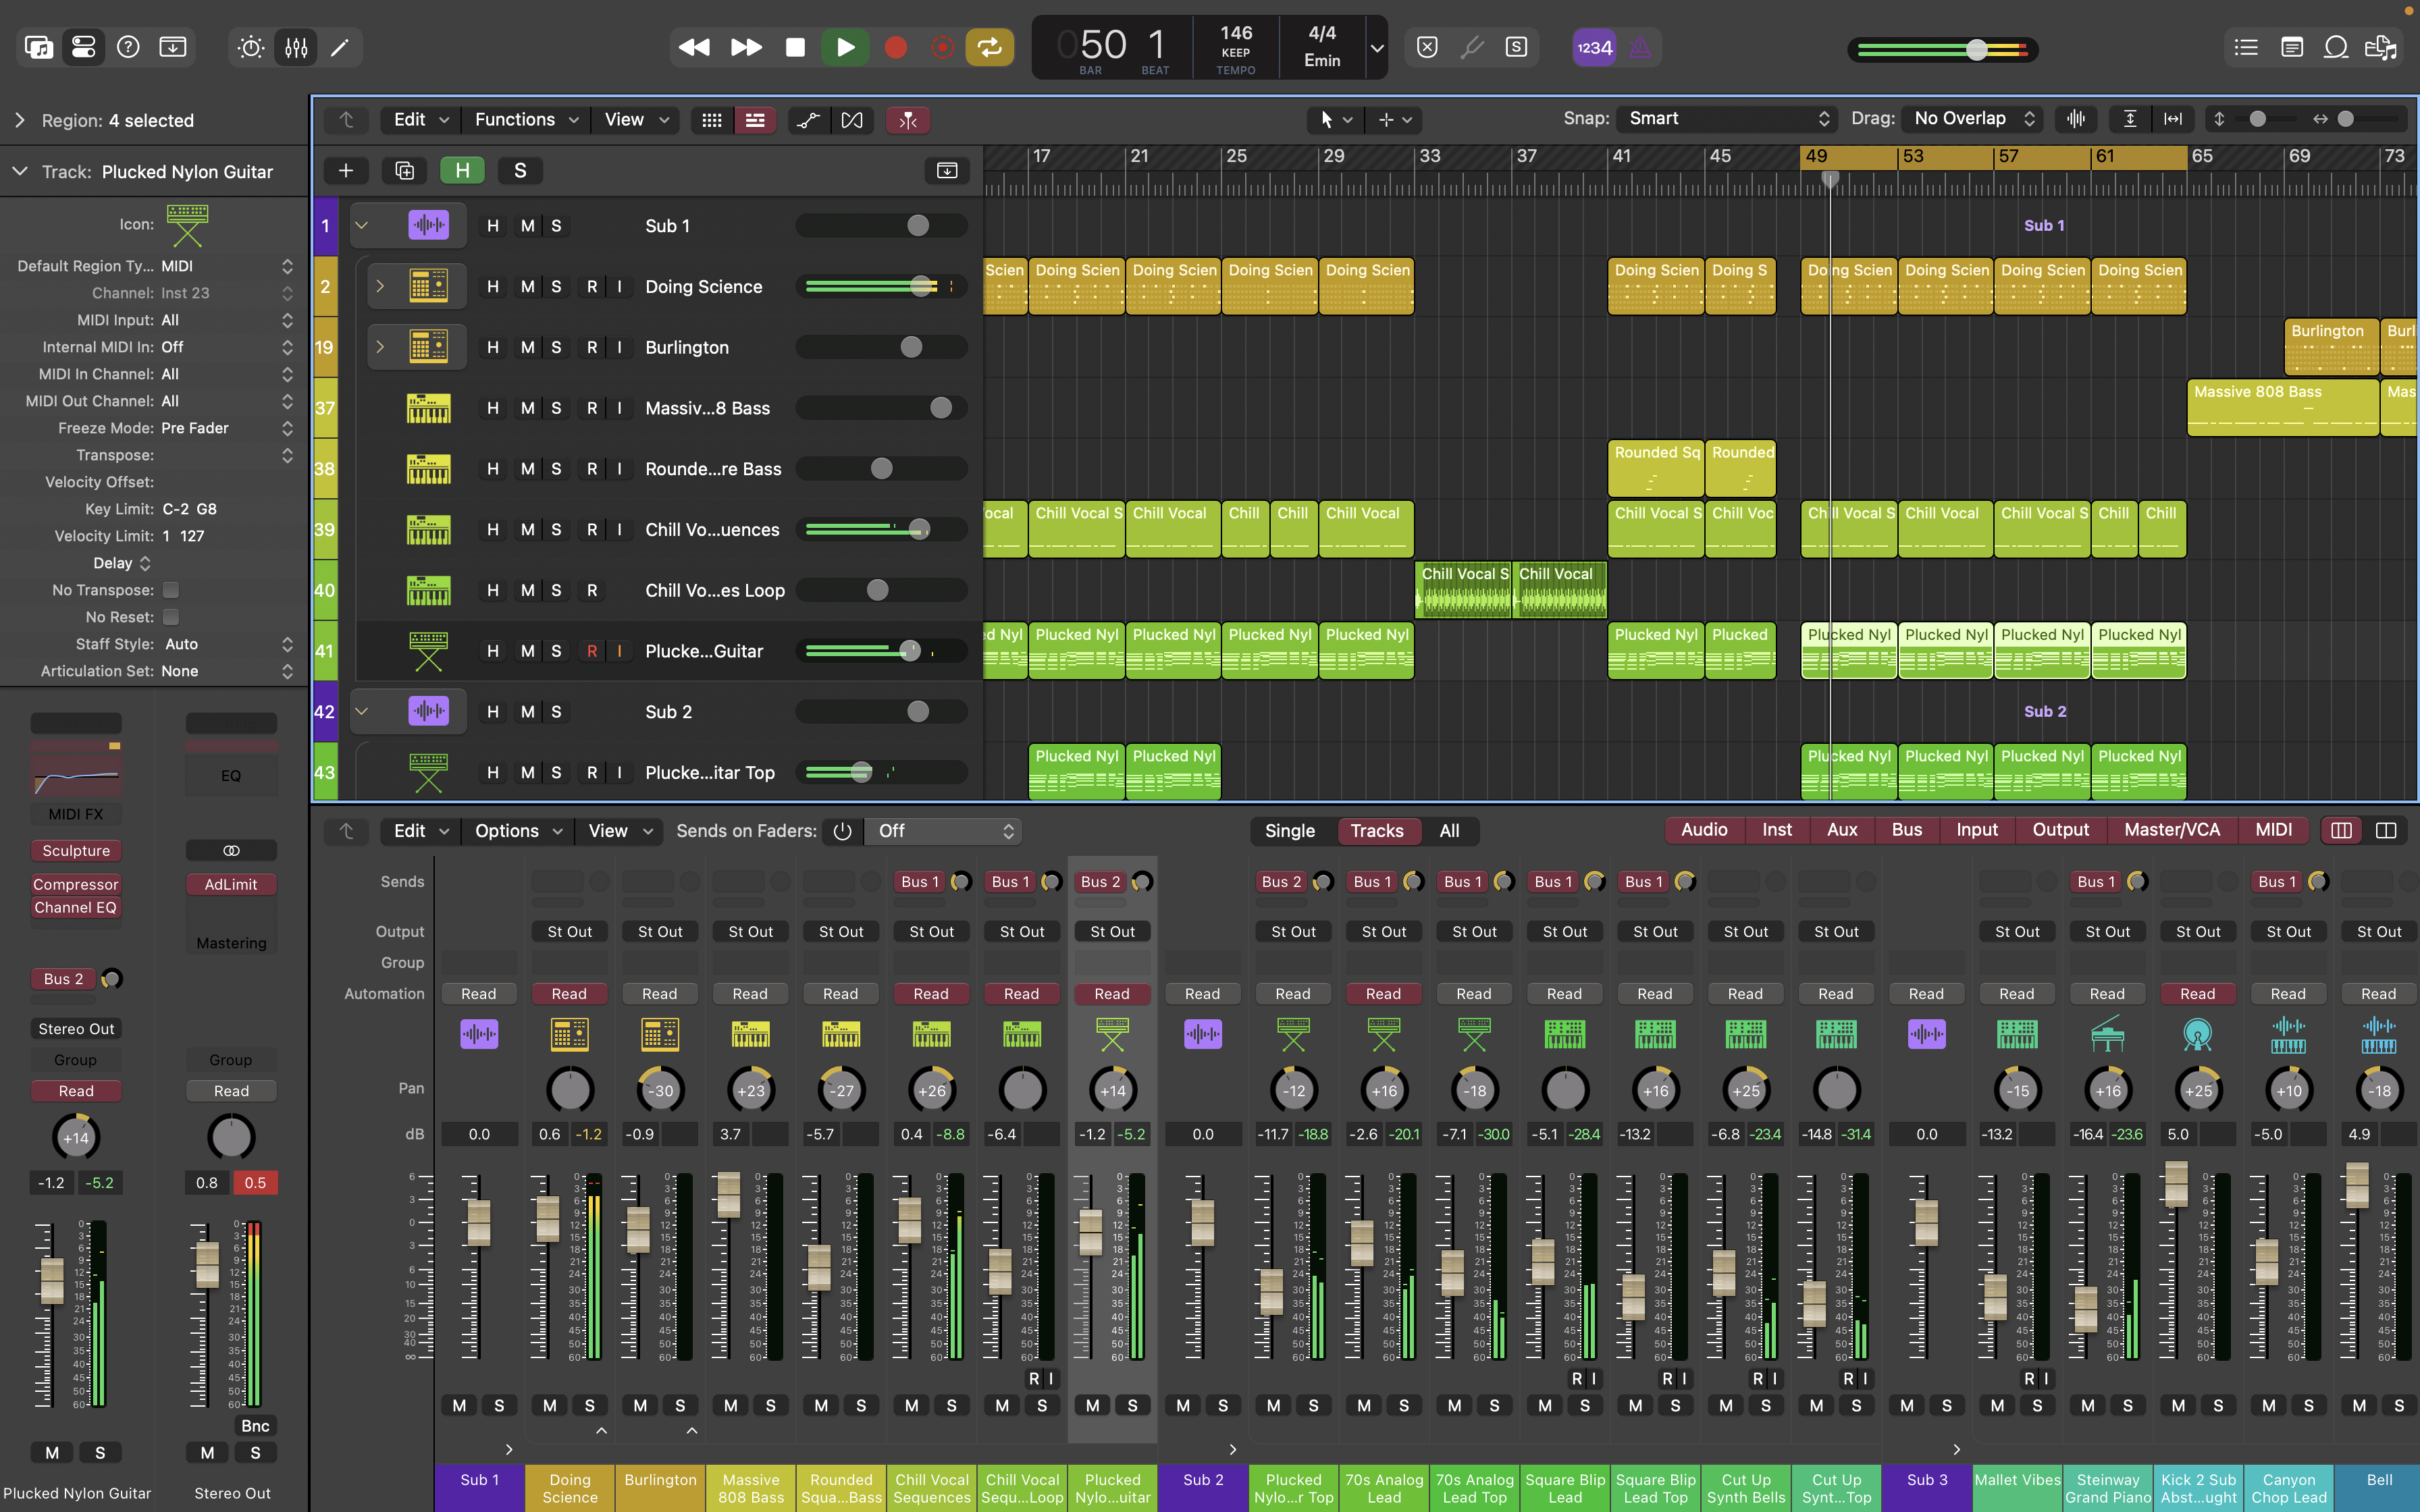
Task: Toggle the Mixer icon in control bar
Action: point(296,47)
